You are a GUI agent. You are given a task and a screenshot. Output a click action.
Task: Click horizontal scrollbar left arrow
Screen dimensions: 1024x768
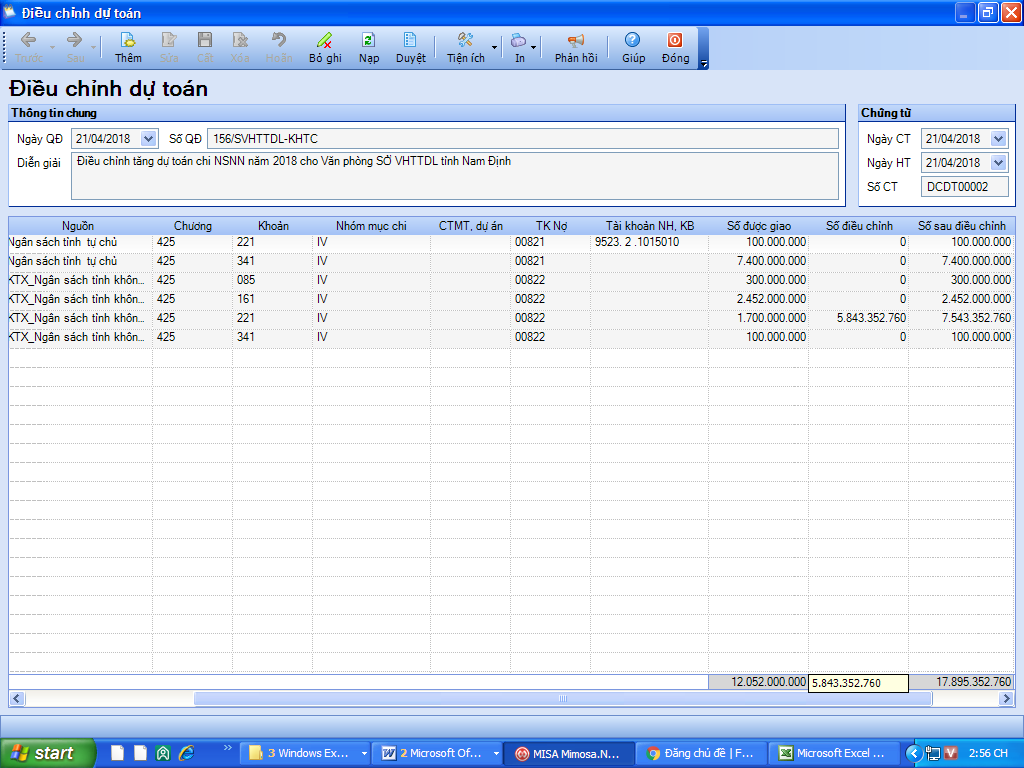tap(17, 699)
